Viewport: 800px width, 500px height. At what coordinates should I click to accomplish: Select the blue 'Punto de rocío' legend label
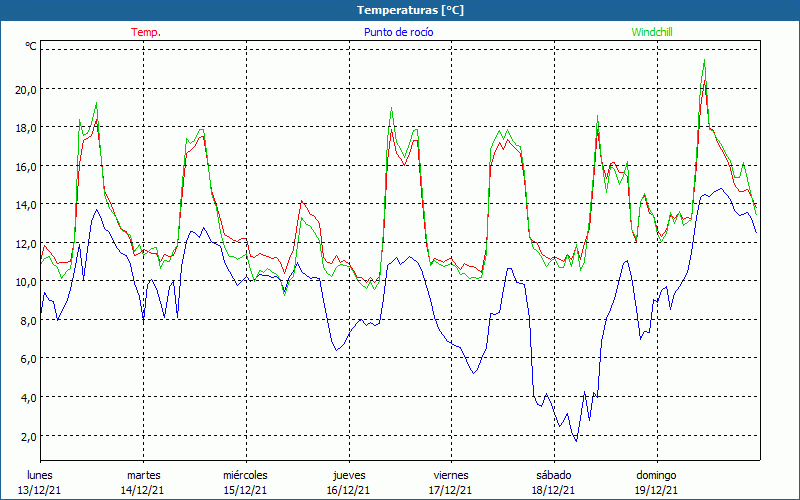click(x=398, y=32)
